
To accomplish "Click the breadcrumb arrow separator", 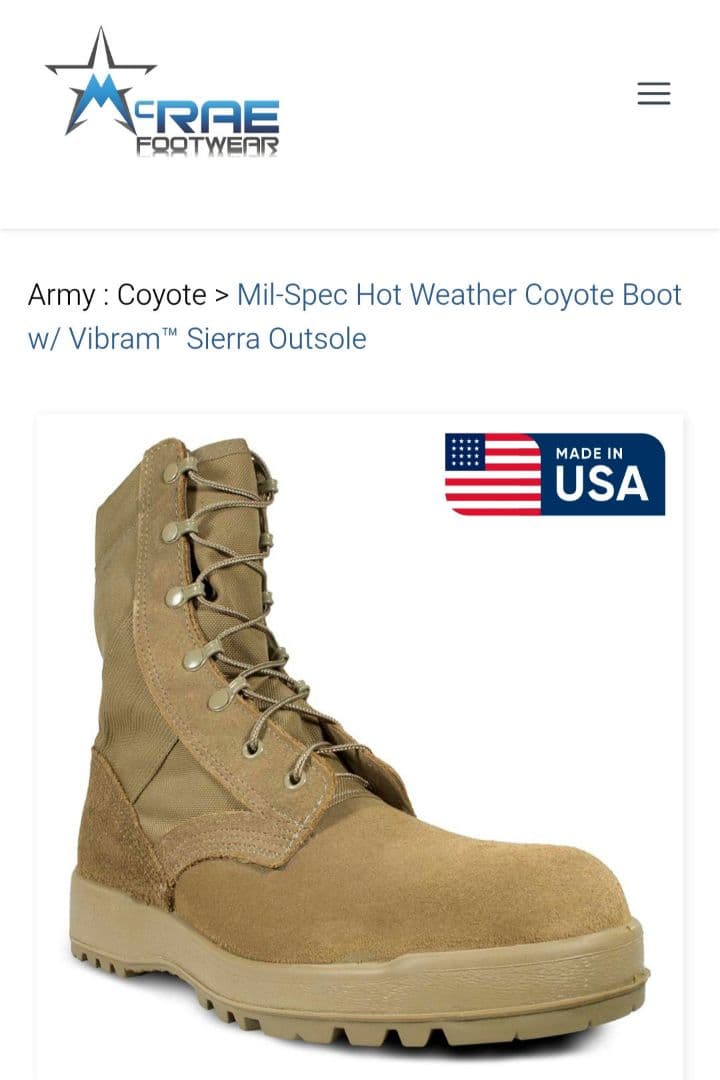I will coord(222,295).
